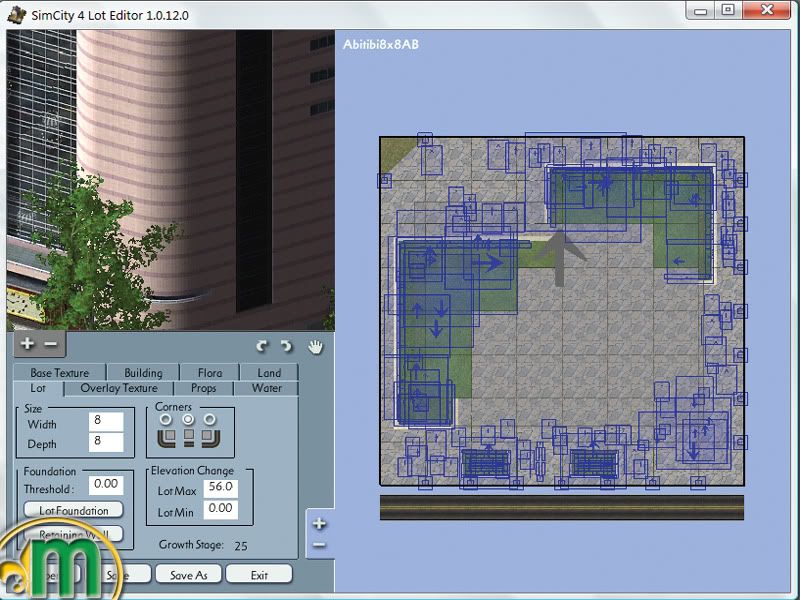This screenshot has height=600, width=800.
Task: Zoom out the lot layout view
Action: (319, 545)
